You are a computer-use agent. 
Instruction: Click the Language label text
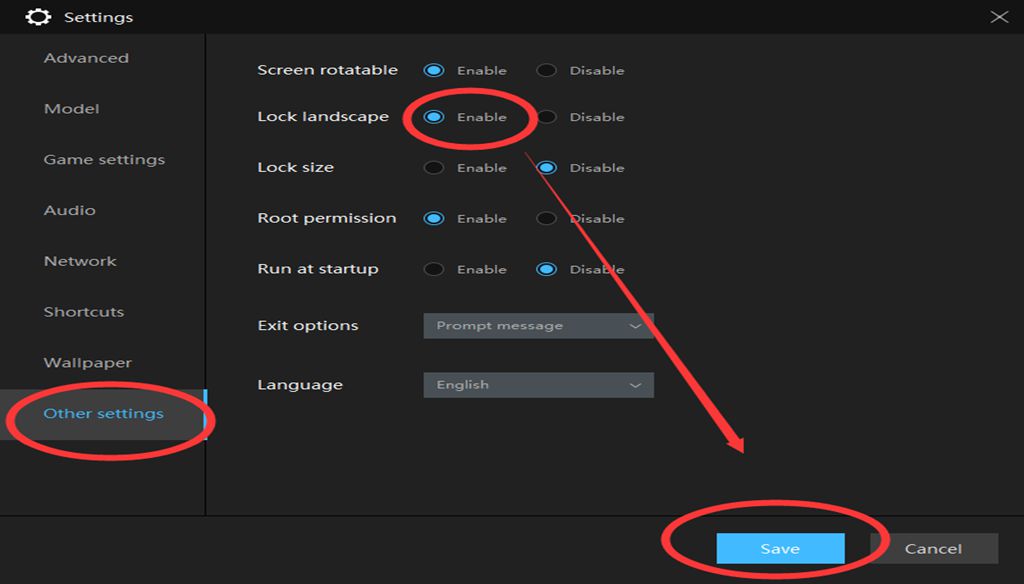[300, 385]
